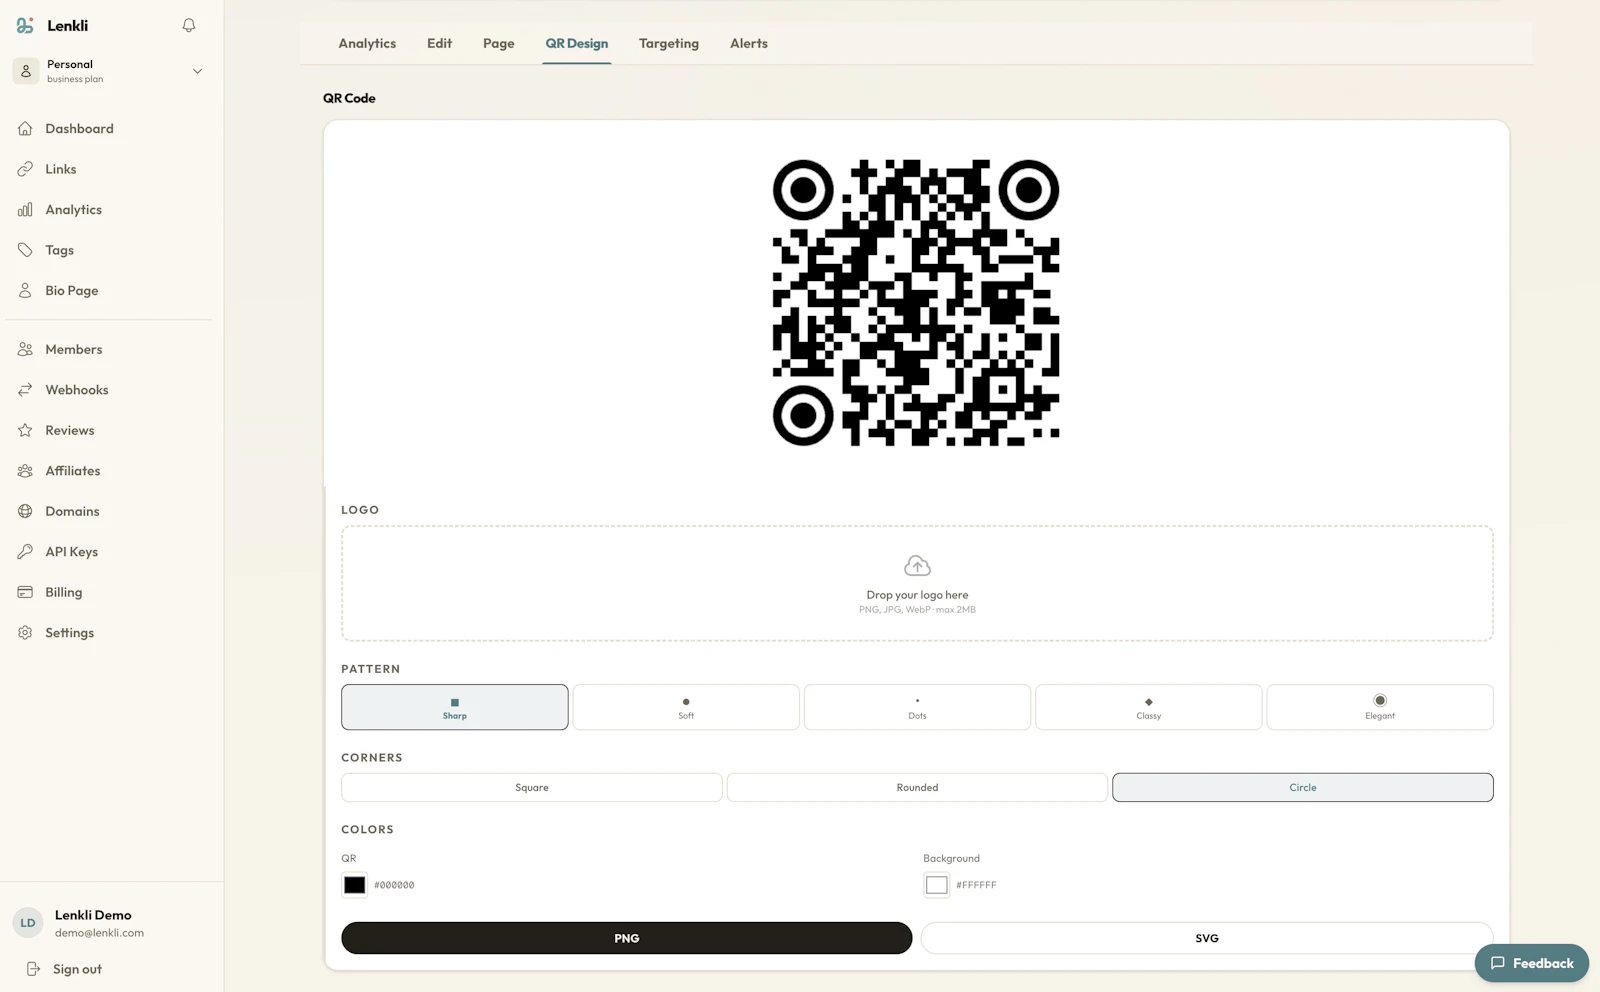Click the Lenkli logo icon
The height and width of the screenshot is (992, 1600).
pos(25,26)
